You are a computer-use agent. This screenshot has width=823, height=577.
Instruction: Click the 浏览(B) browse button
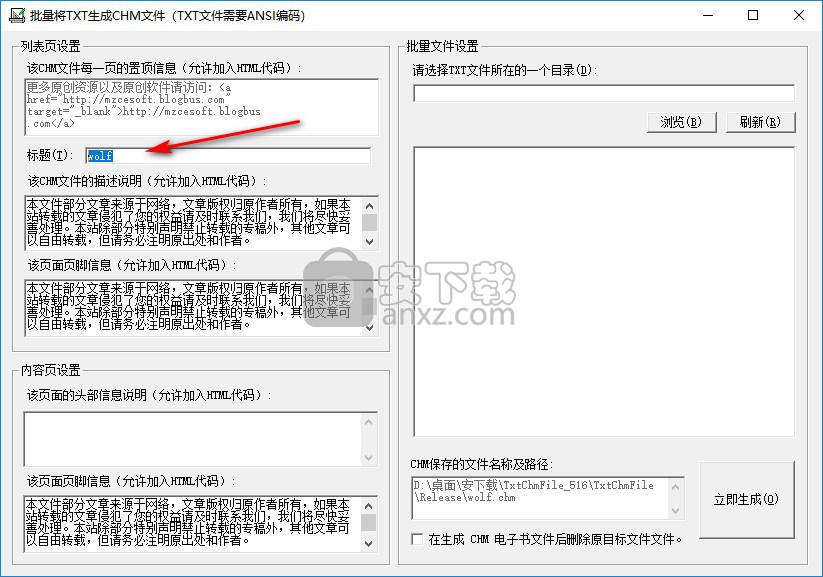click(x=681, y=122)
